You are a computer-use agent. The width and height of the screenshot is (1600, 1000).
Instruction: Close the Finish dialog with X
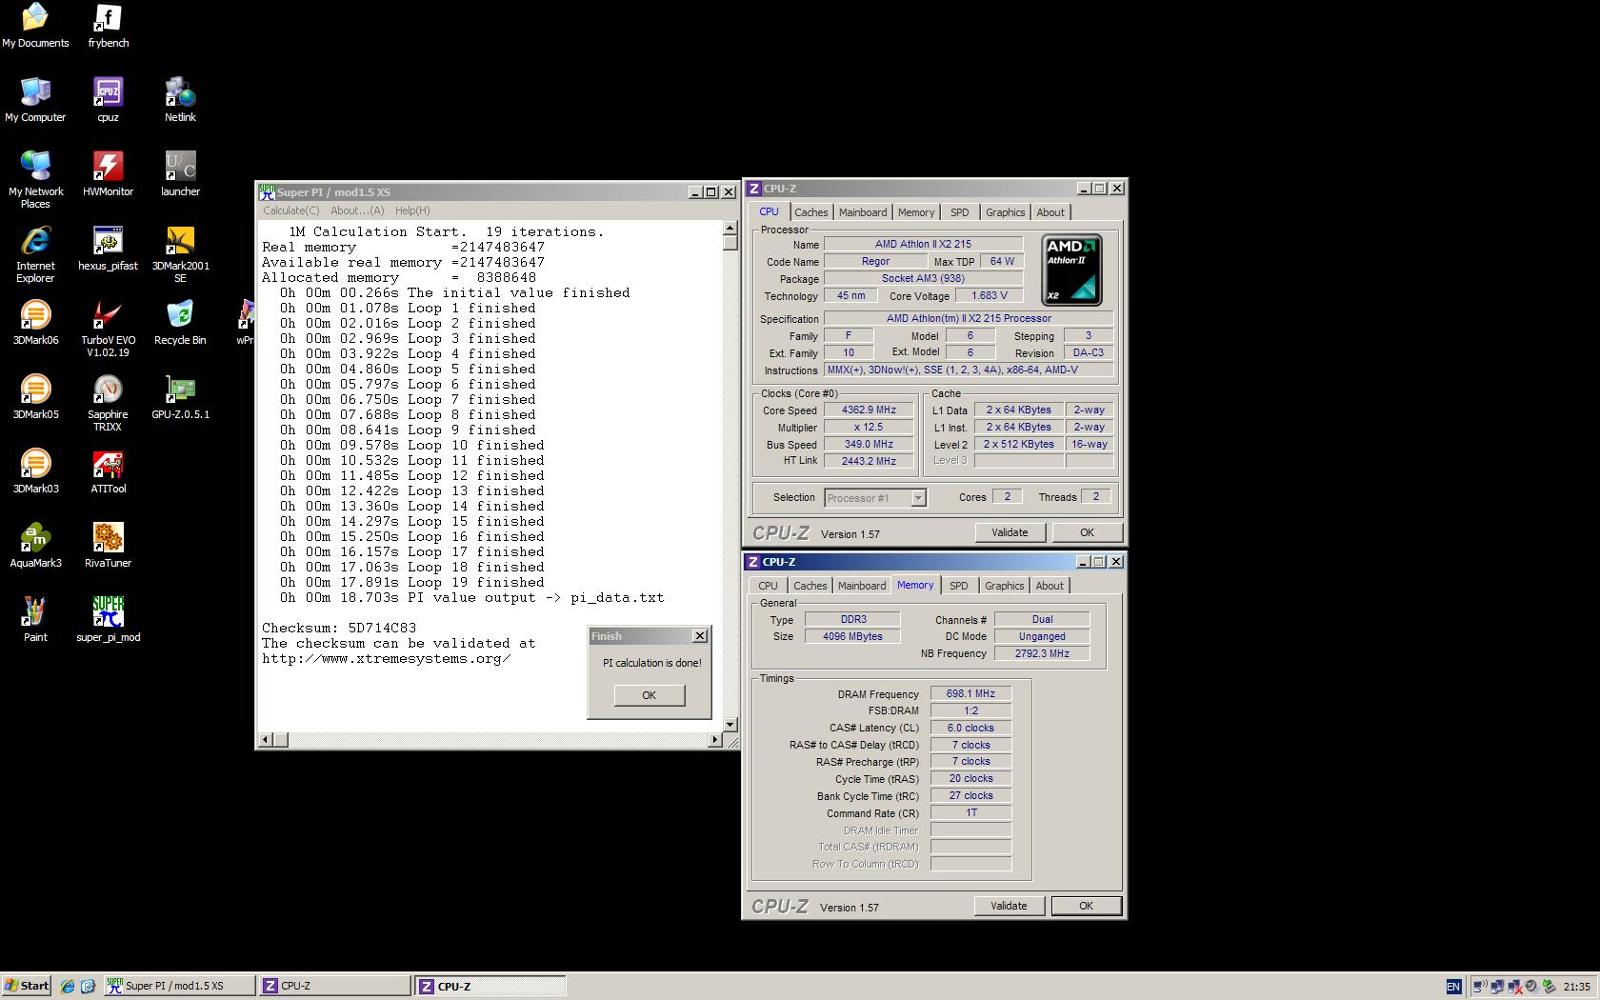(x=700, y=636)
